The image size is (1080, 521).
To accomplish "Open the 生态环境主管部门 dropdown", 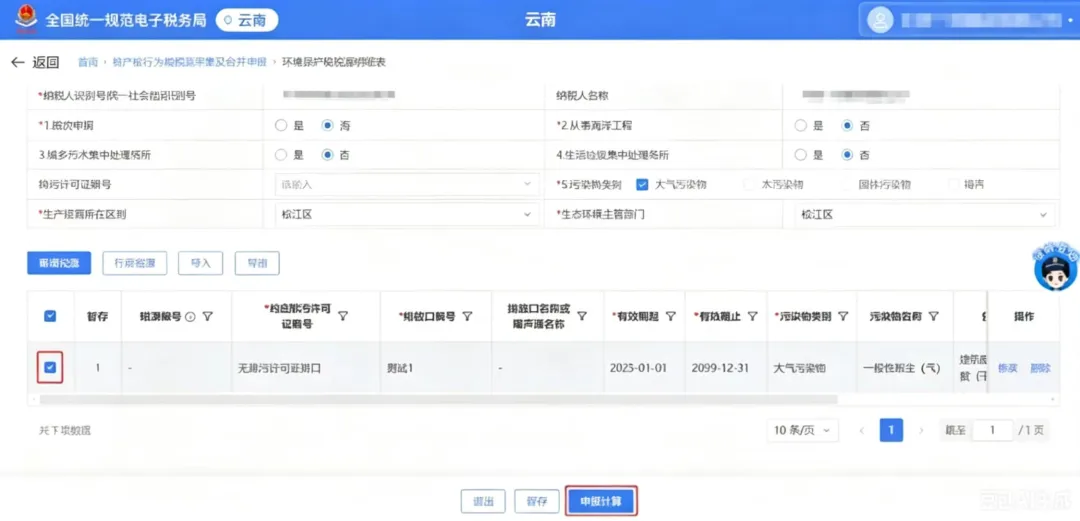I will [924, 214].
